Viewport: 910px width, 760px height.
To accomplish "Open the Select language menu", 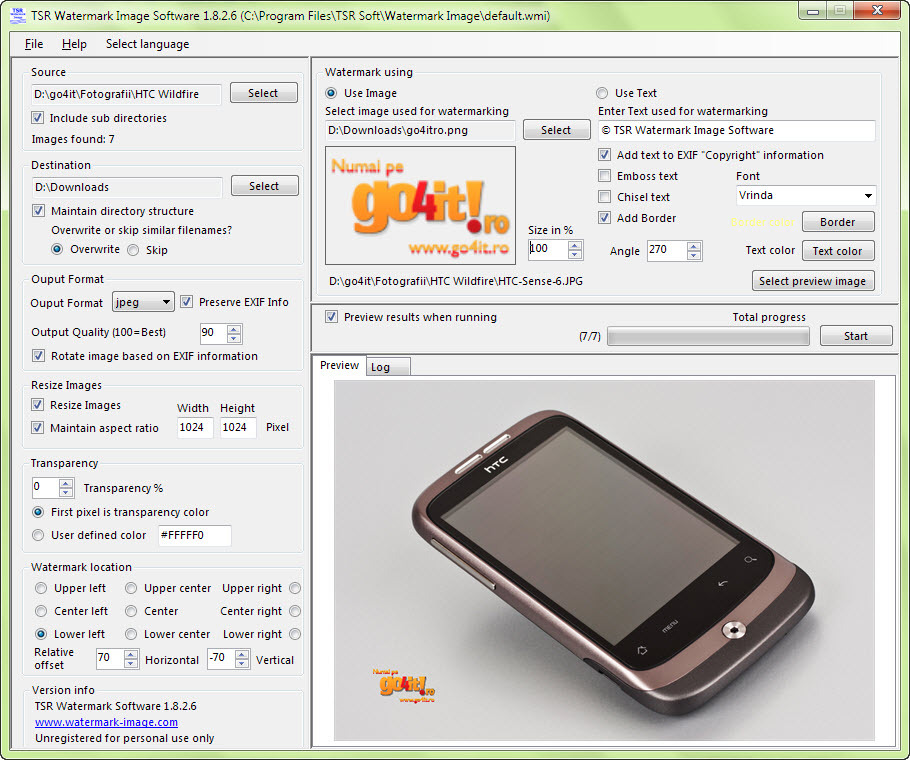I will point(147,44).
